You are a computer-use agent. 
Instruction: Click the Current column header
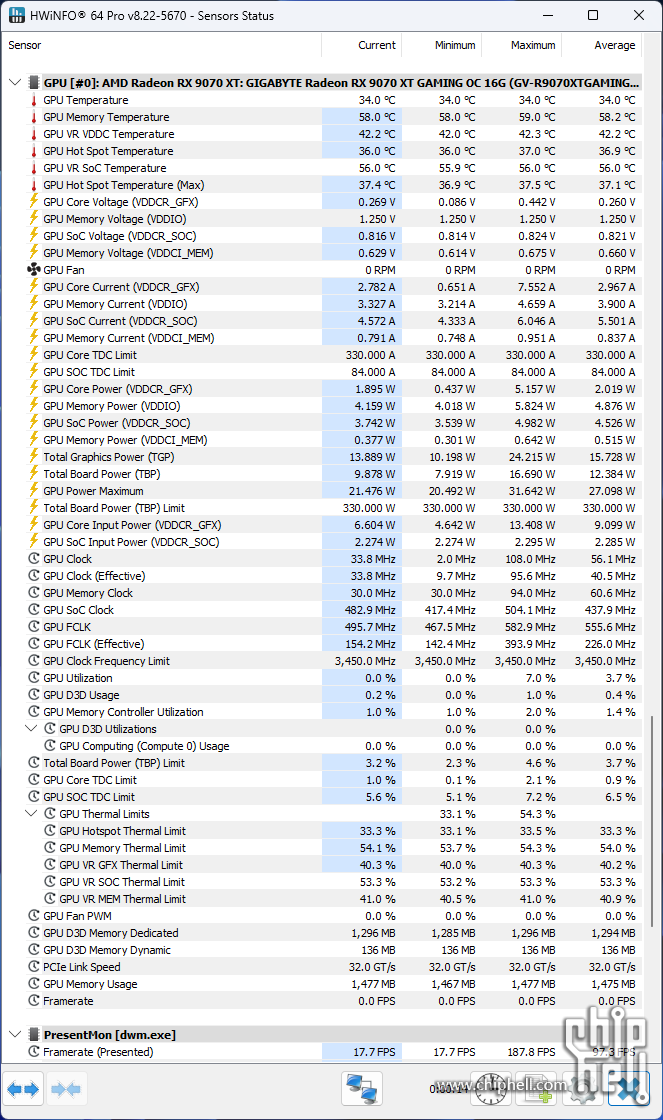tap(362, 45)
